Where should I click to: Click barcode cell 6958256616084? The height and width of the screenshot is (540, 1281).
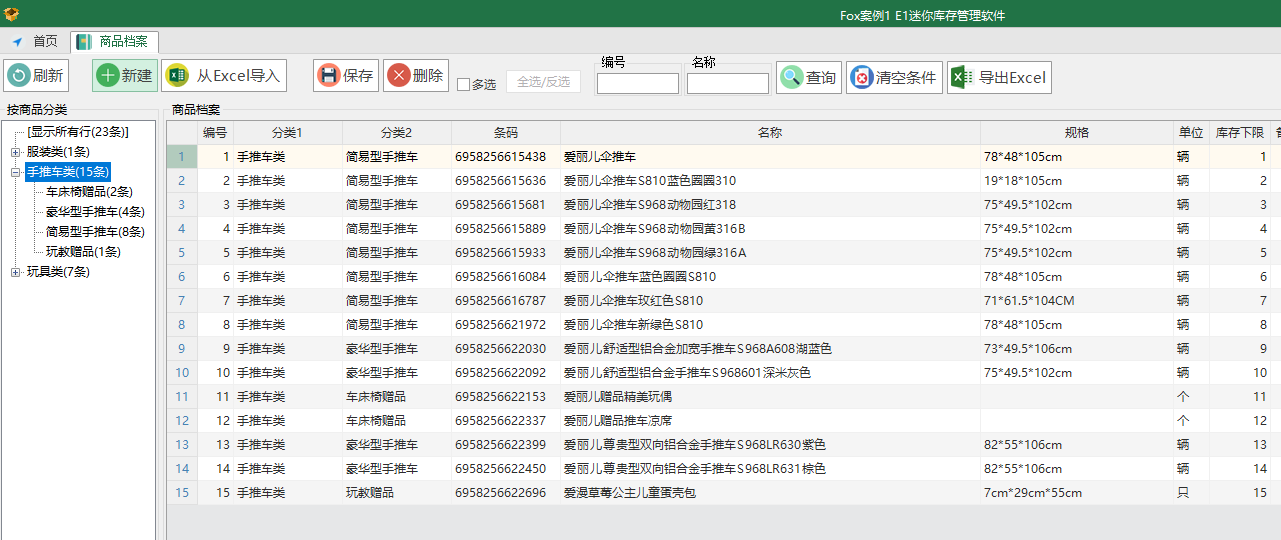pyautogui.click(x=506, y=277)
